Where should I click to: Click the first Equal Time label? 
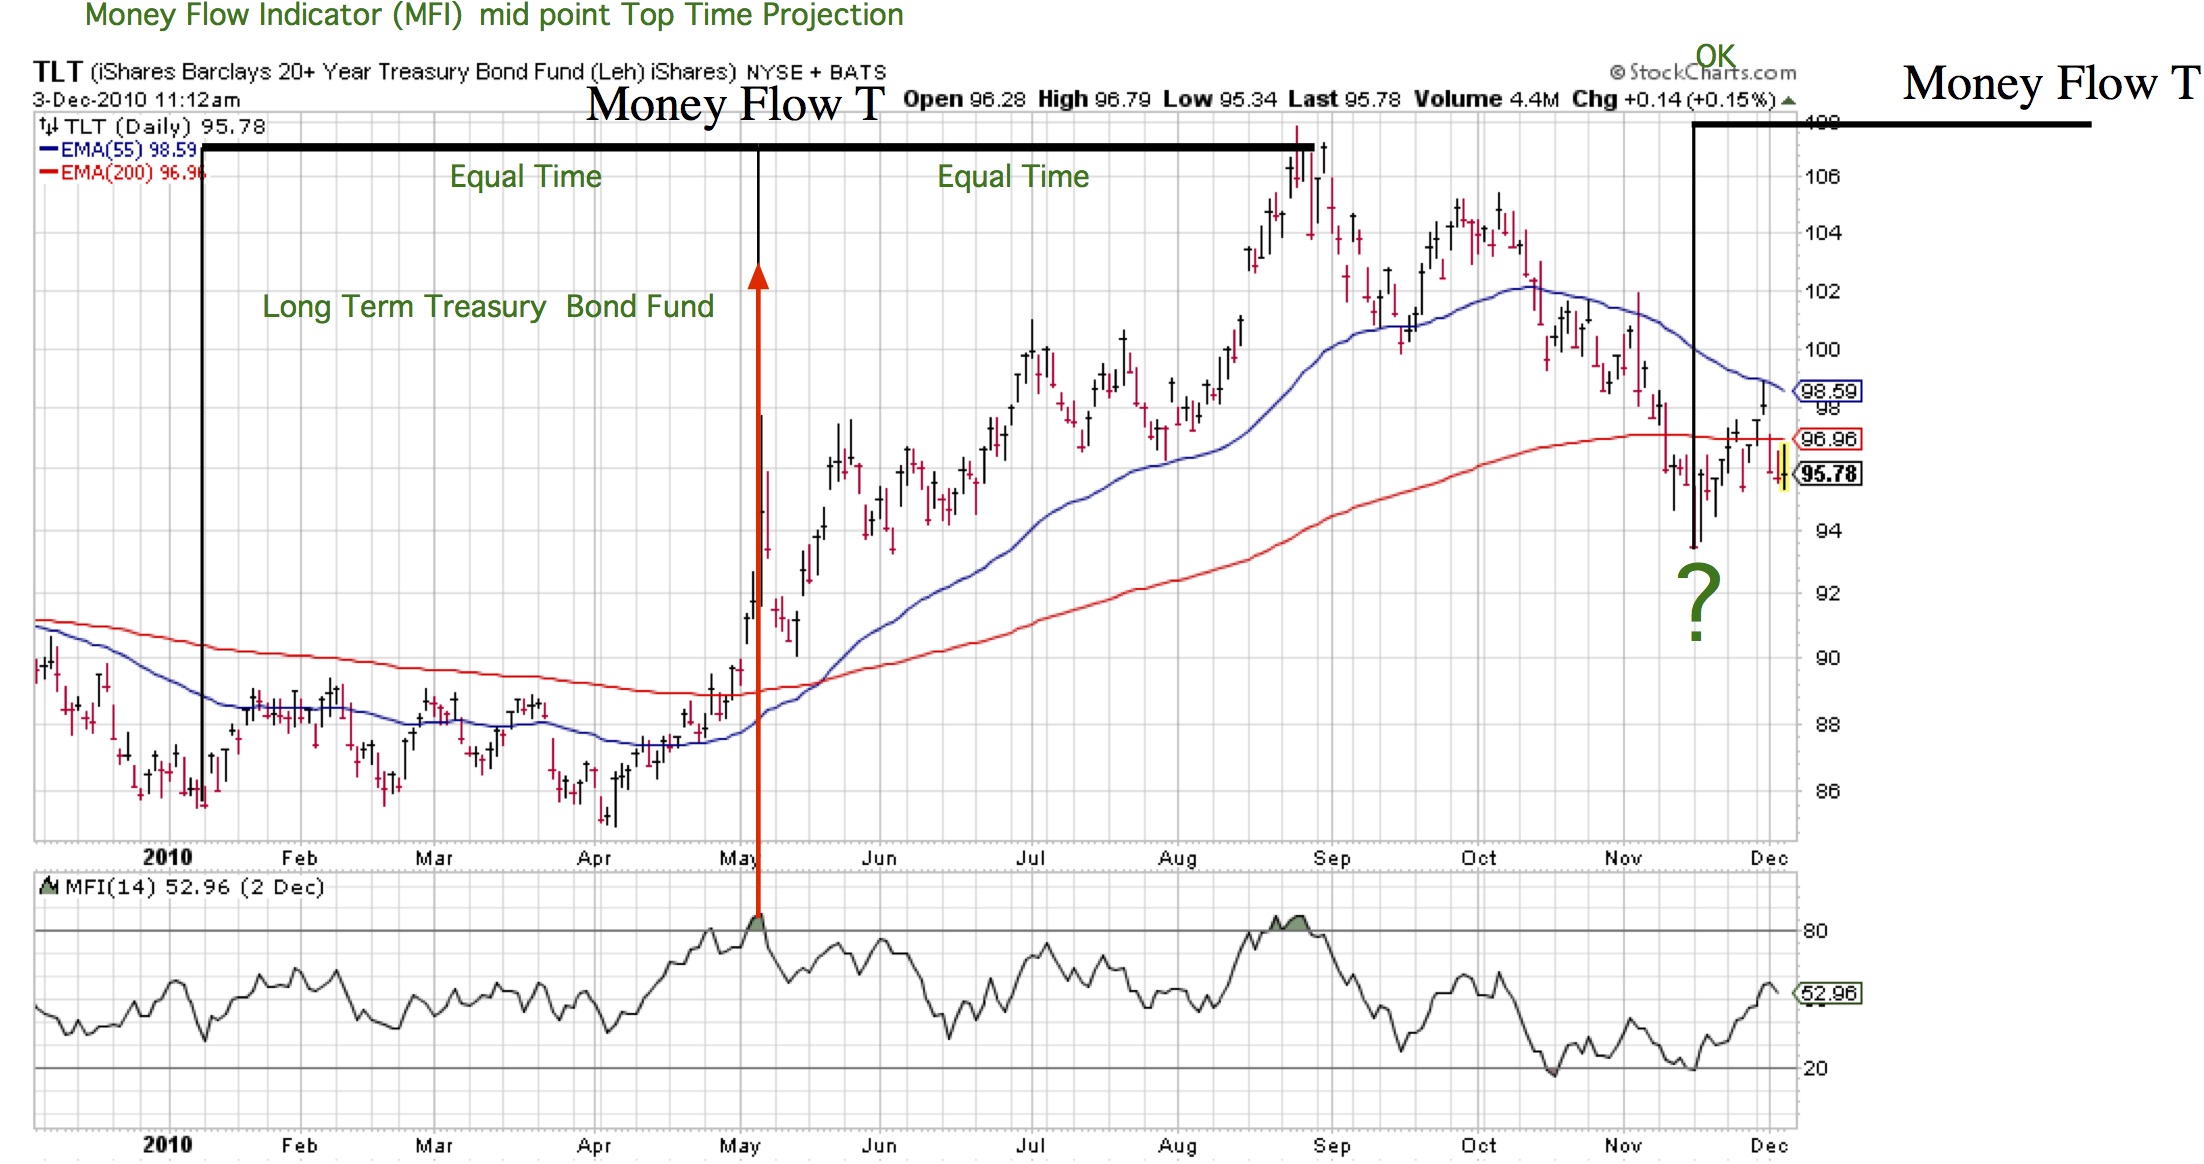point(525,177)
